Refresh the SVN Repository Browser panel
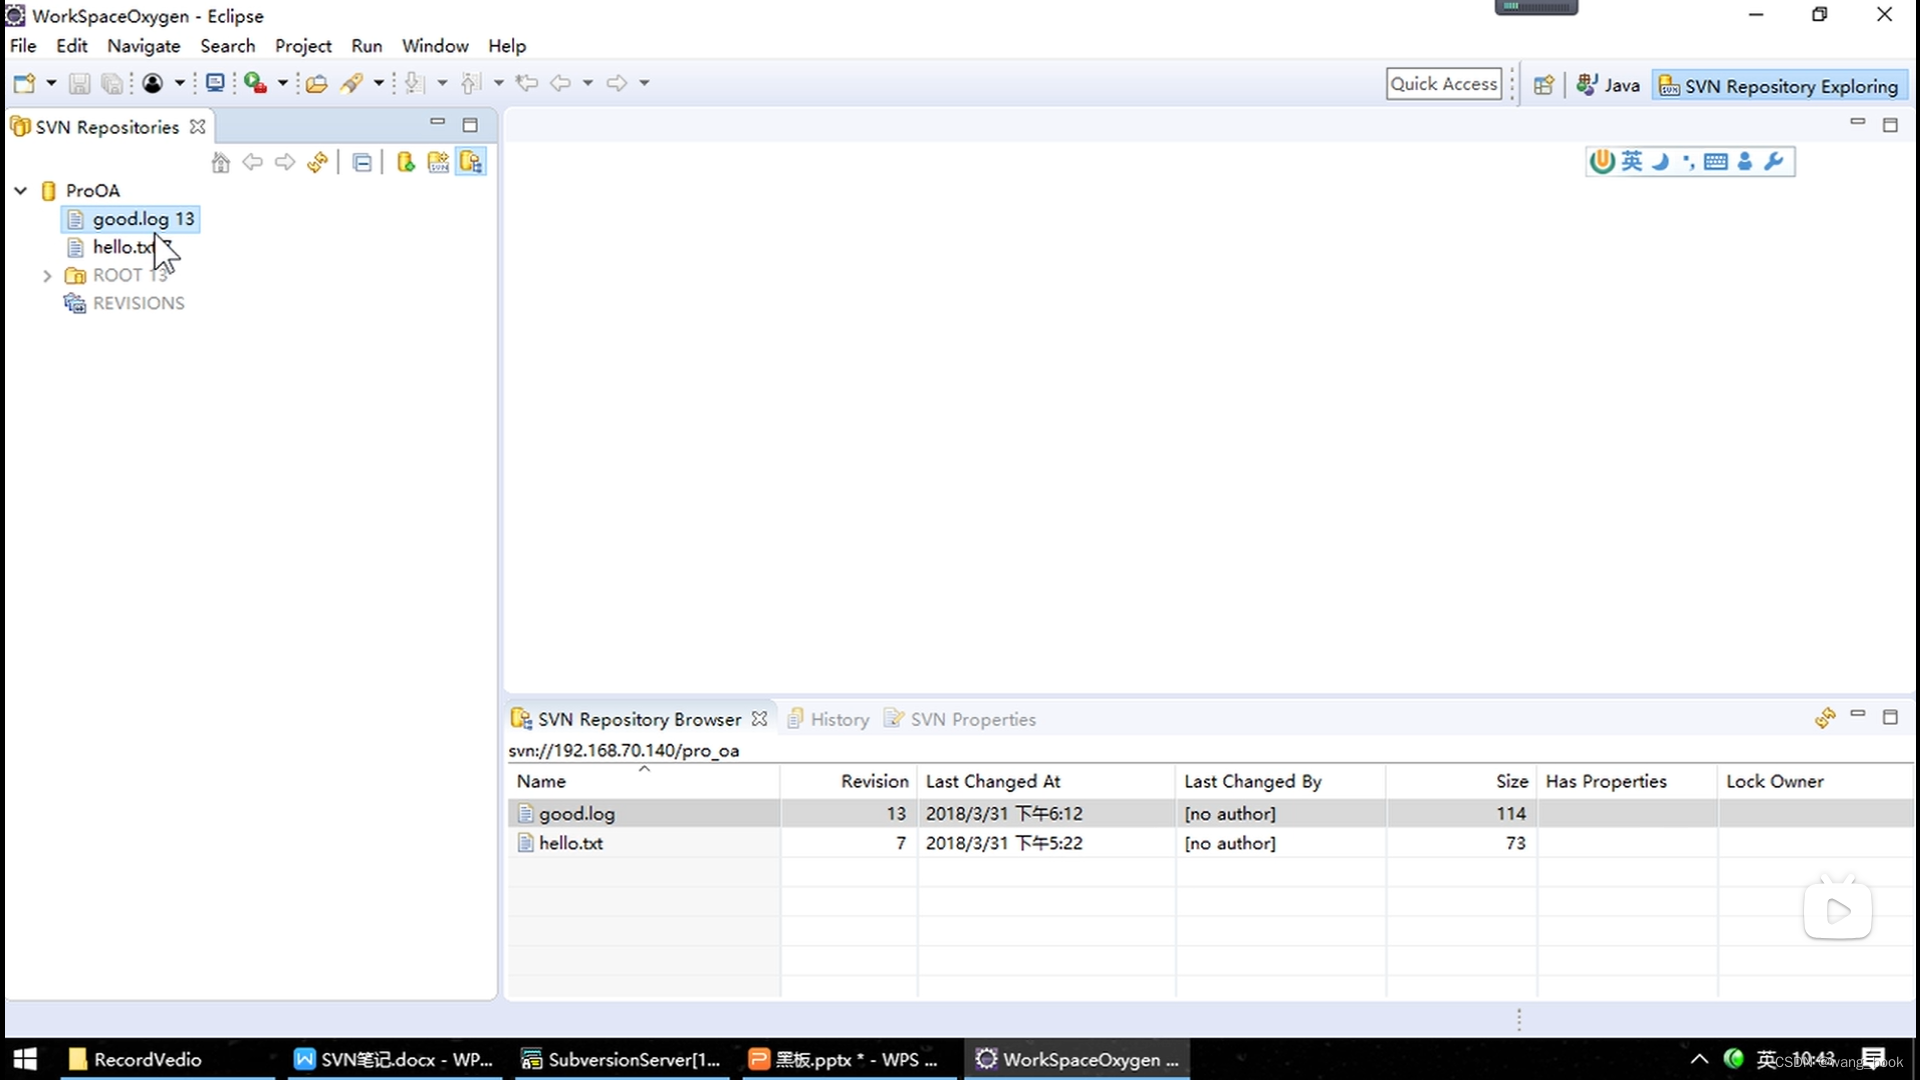 coord(1825,718)
